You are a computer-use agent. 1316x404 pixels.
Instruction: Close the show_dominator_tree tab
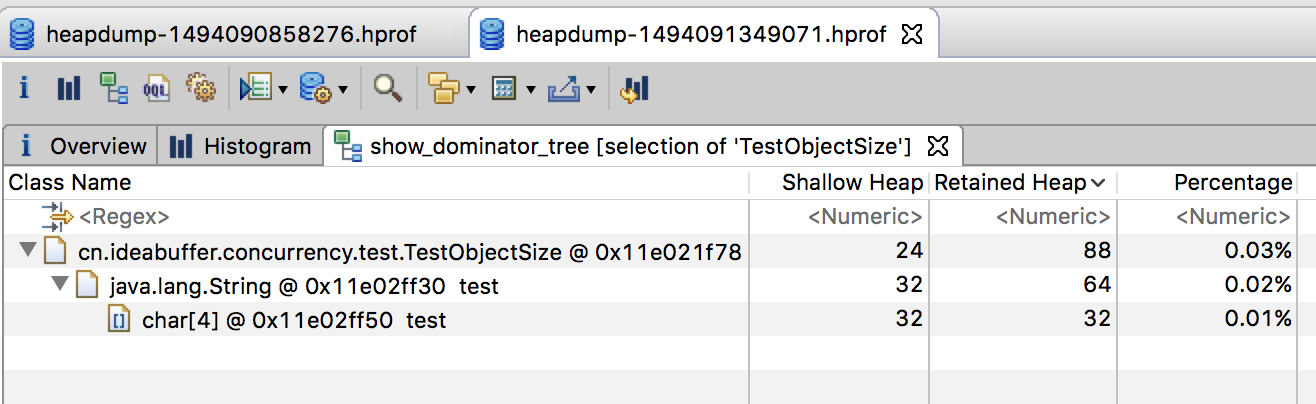[937, 146]
